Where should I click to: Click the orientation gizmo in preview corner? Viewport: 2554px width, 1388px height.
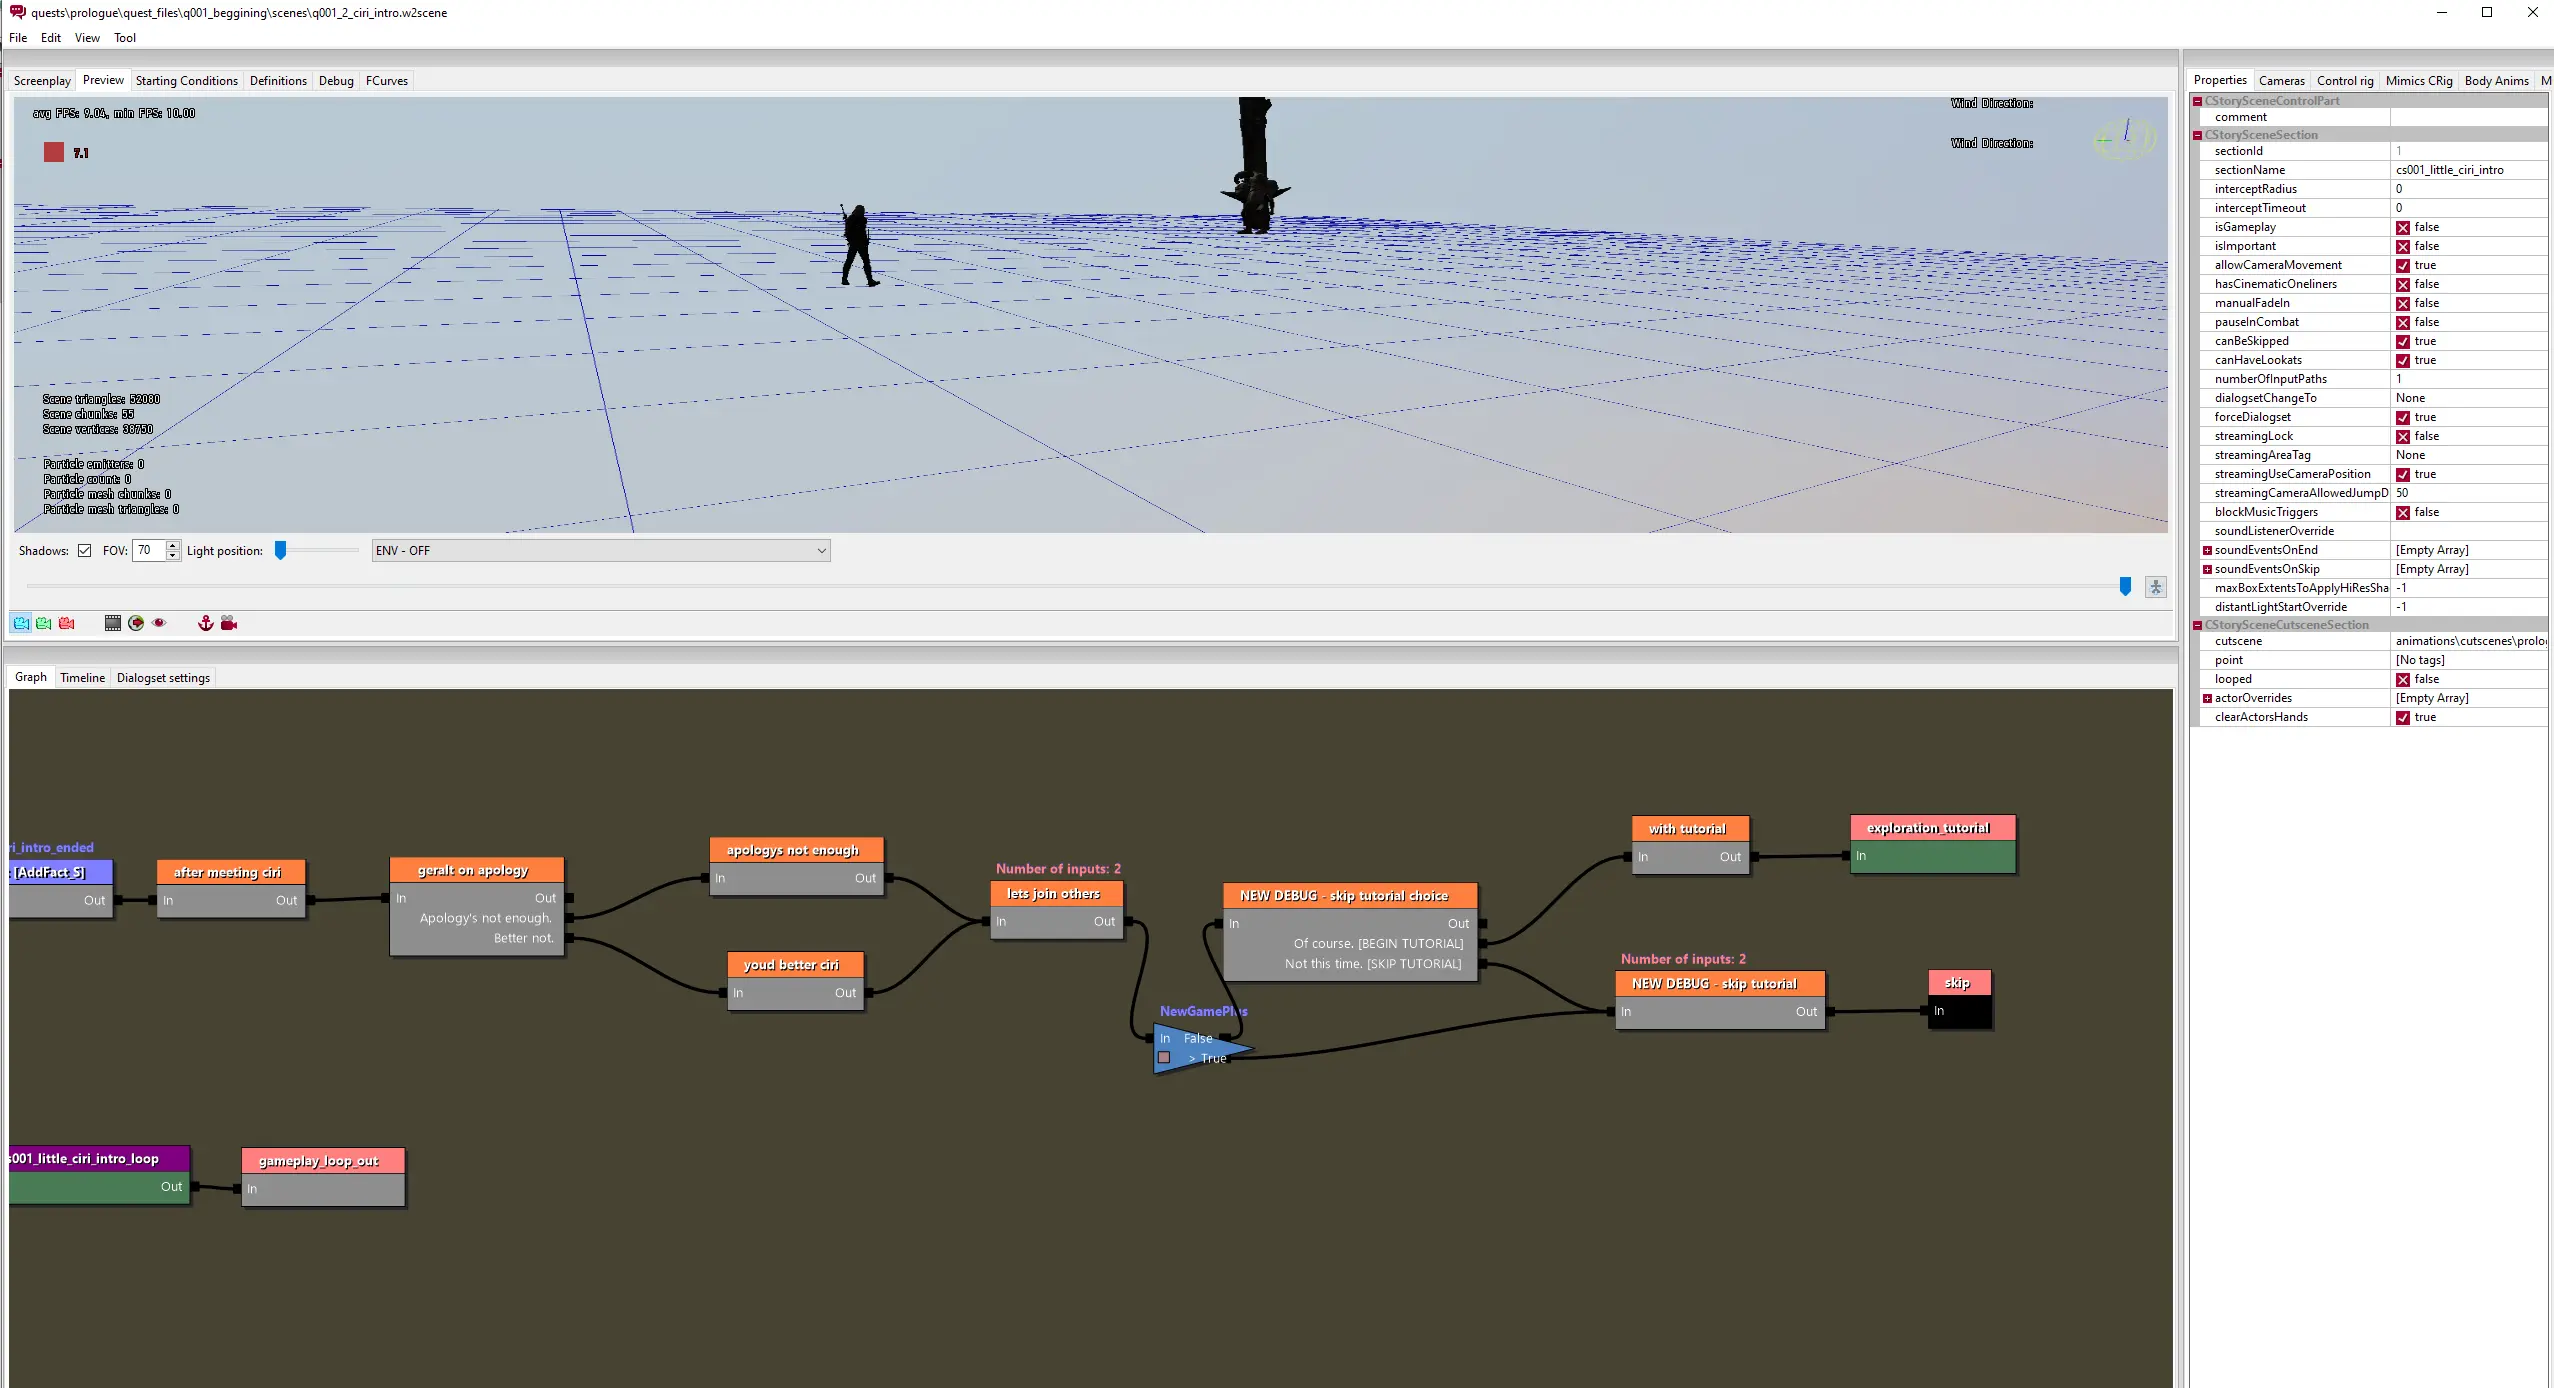pos(2124,137)
